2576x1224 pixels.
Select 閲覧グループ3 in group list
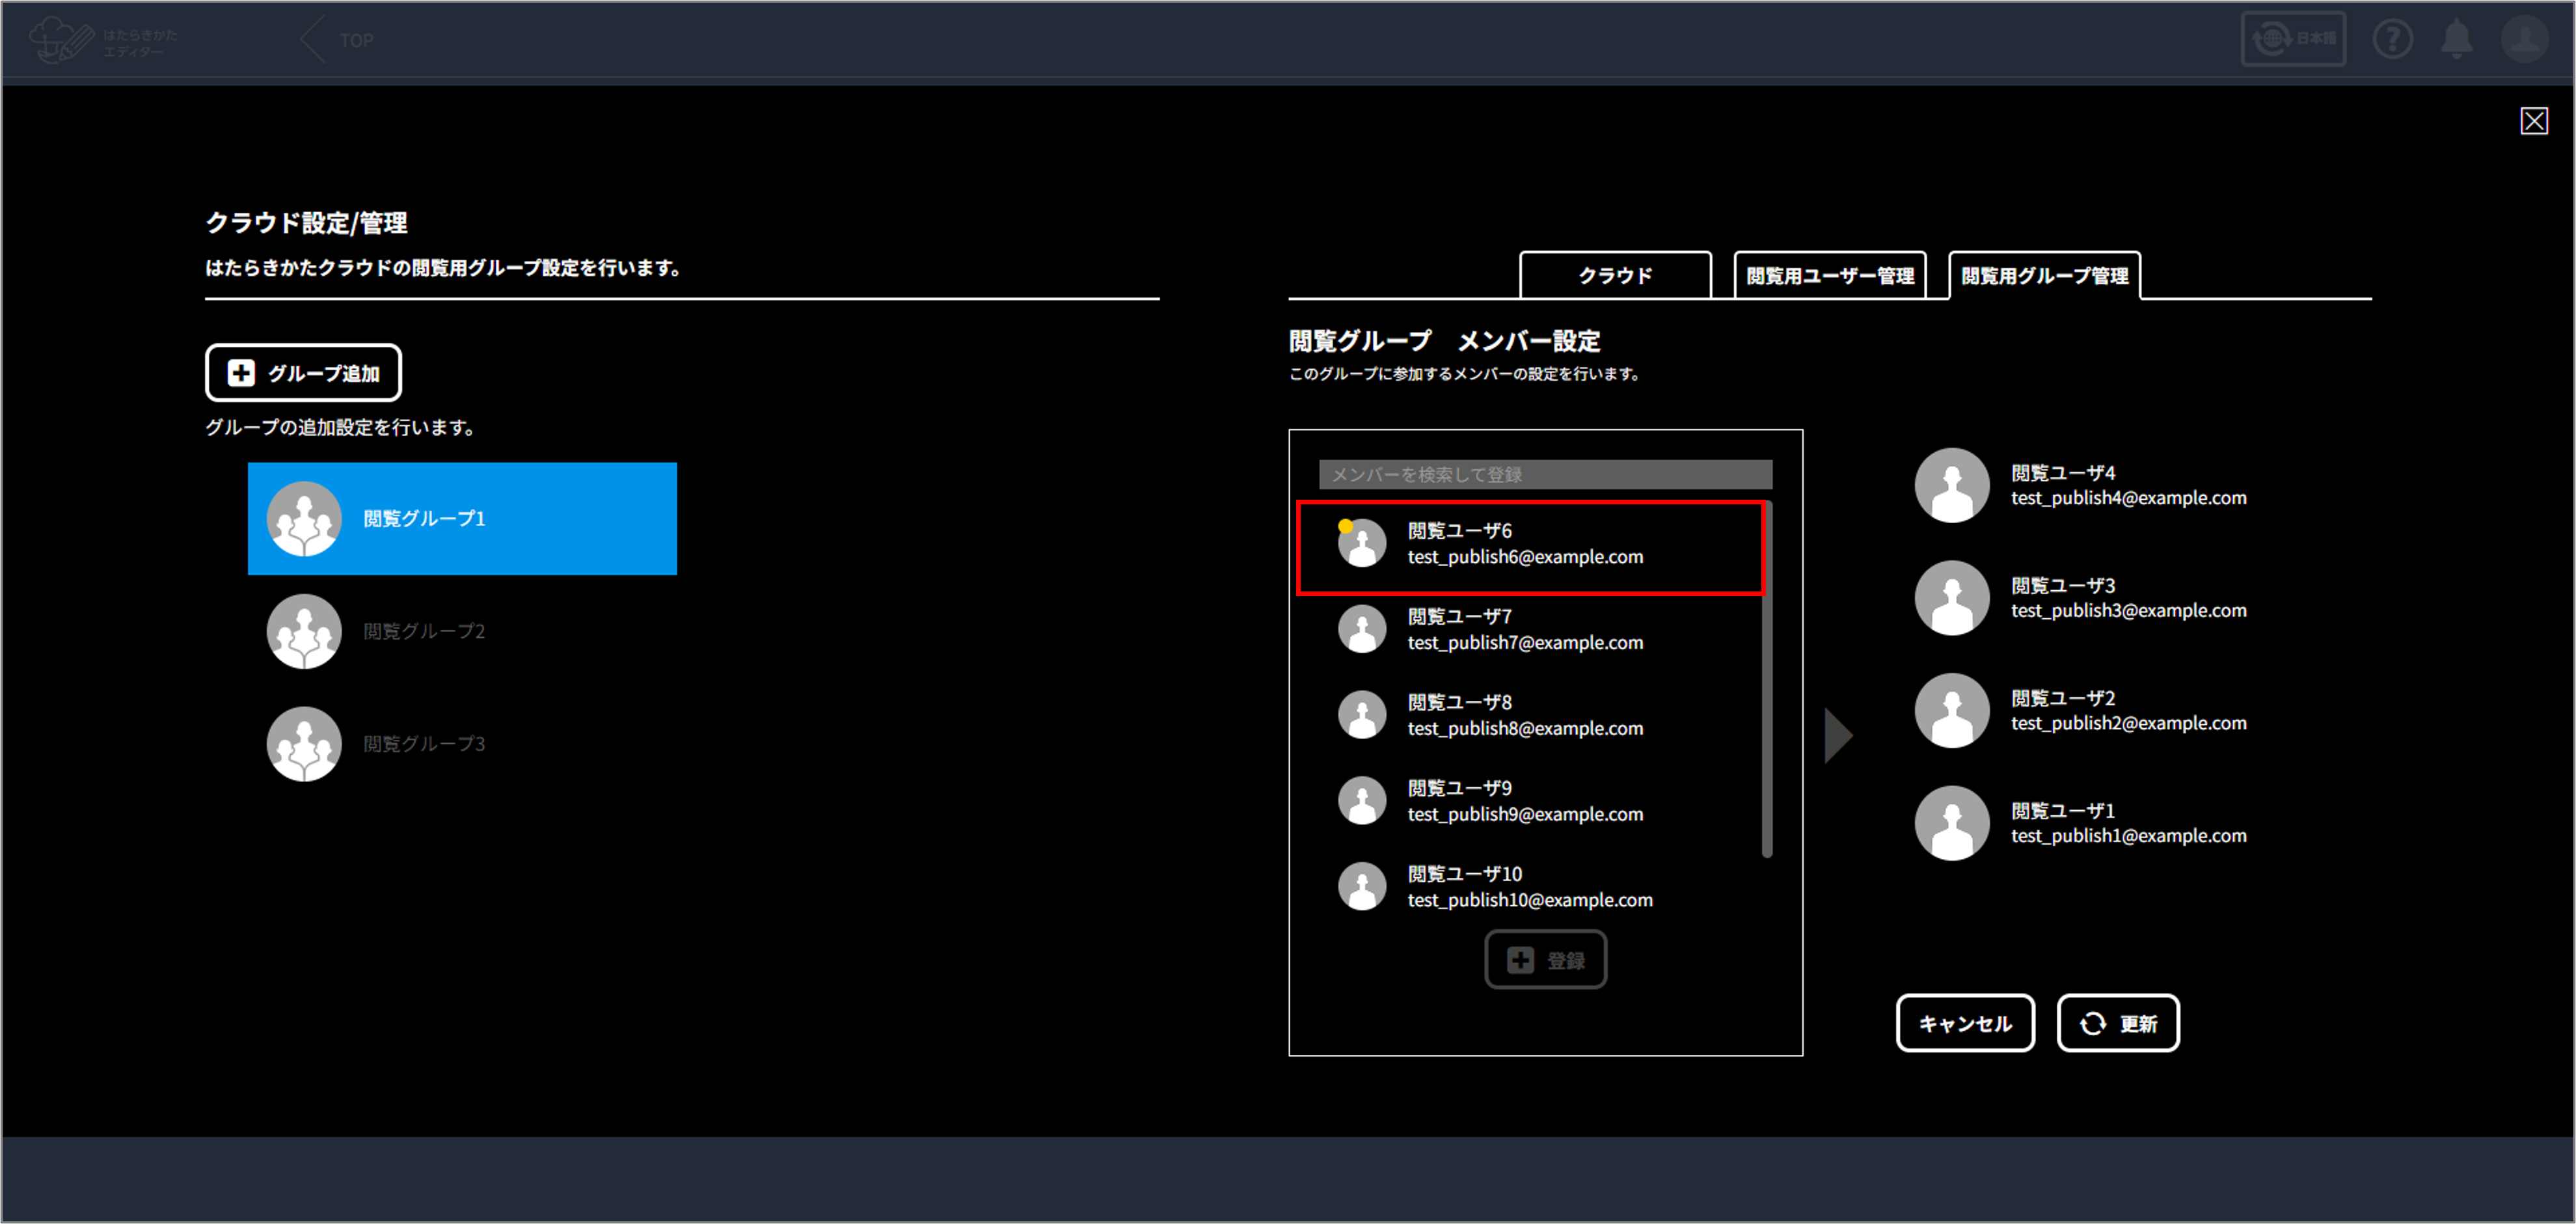424,744
